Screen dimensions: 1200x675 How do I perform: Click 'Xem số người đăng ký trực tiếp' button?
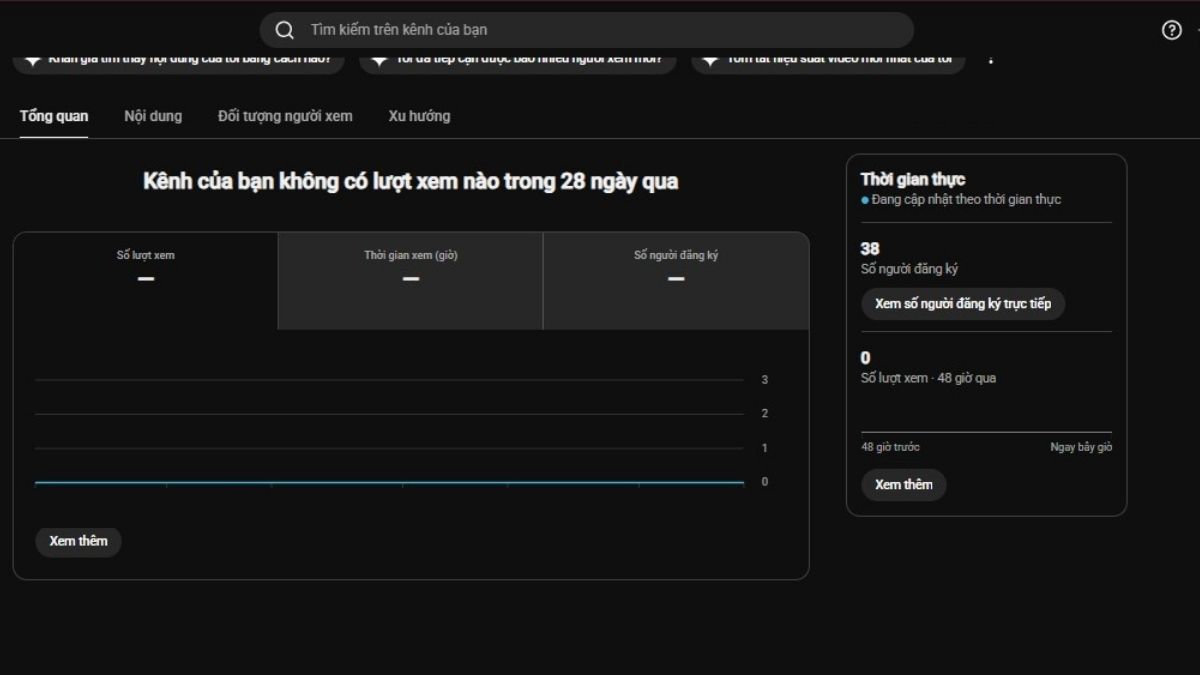[x=963, y=304]
